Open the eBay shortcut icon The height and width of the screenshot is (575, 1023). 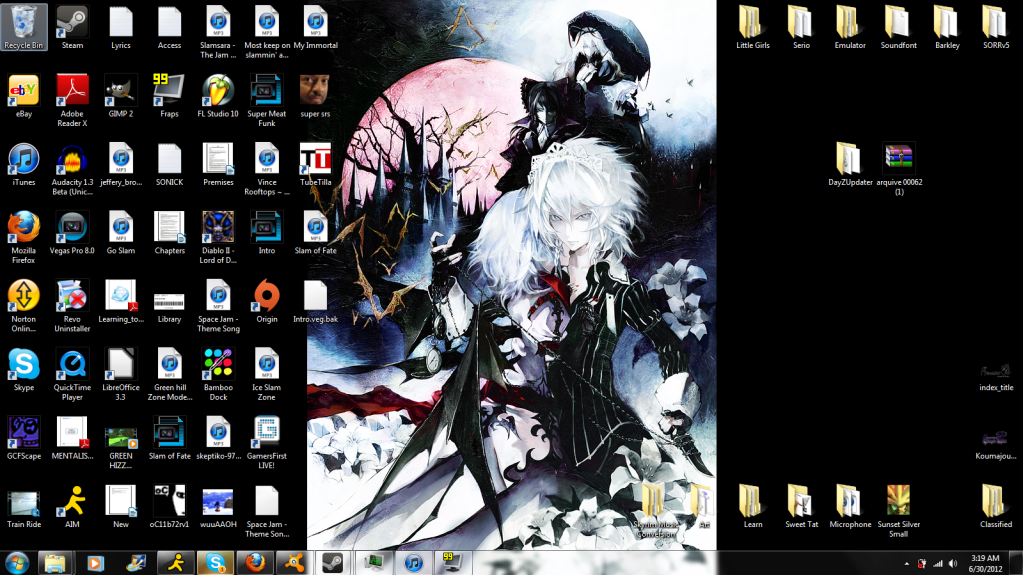[23, 96]
